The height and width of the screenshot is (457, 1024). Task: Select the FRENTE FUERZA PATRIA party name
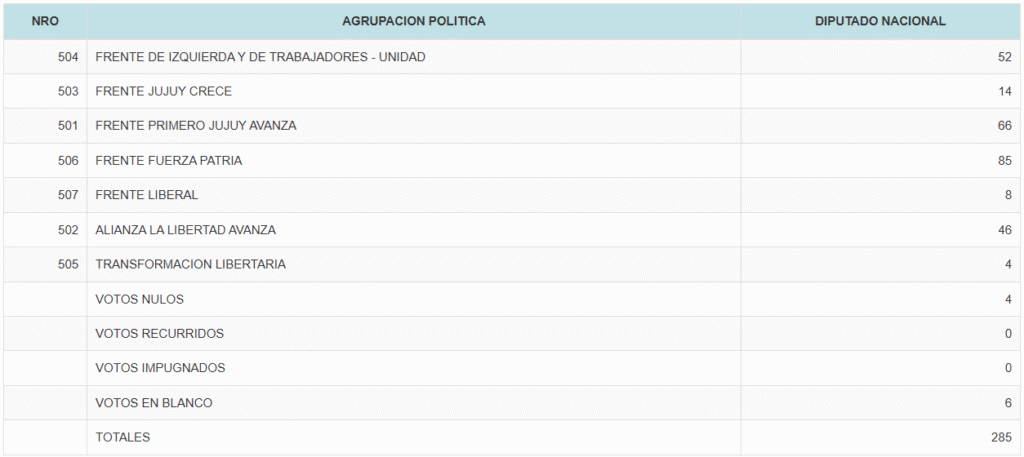pyautogui.click(x=169, y=160)
